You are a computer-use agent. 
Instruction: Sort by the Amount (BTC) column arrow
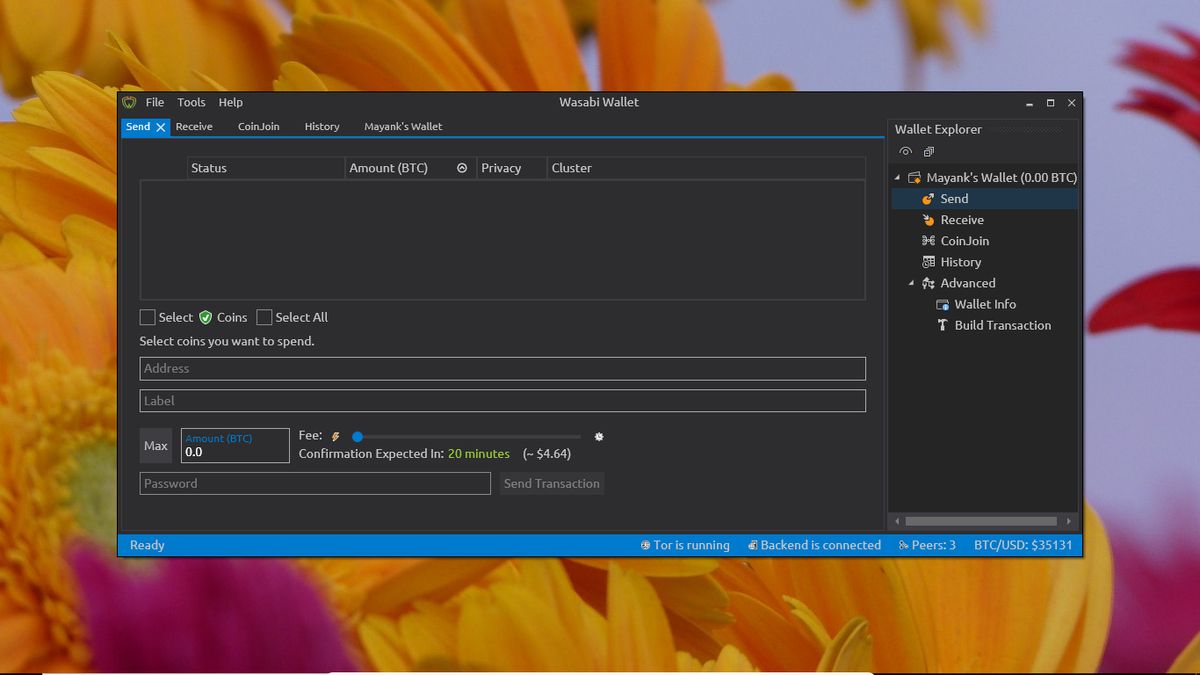coord(462,168)
